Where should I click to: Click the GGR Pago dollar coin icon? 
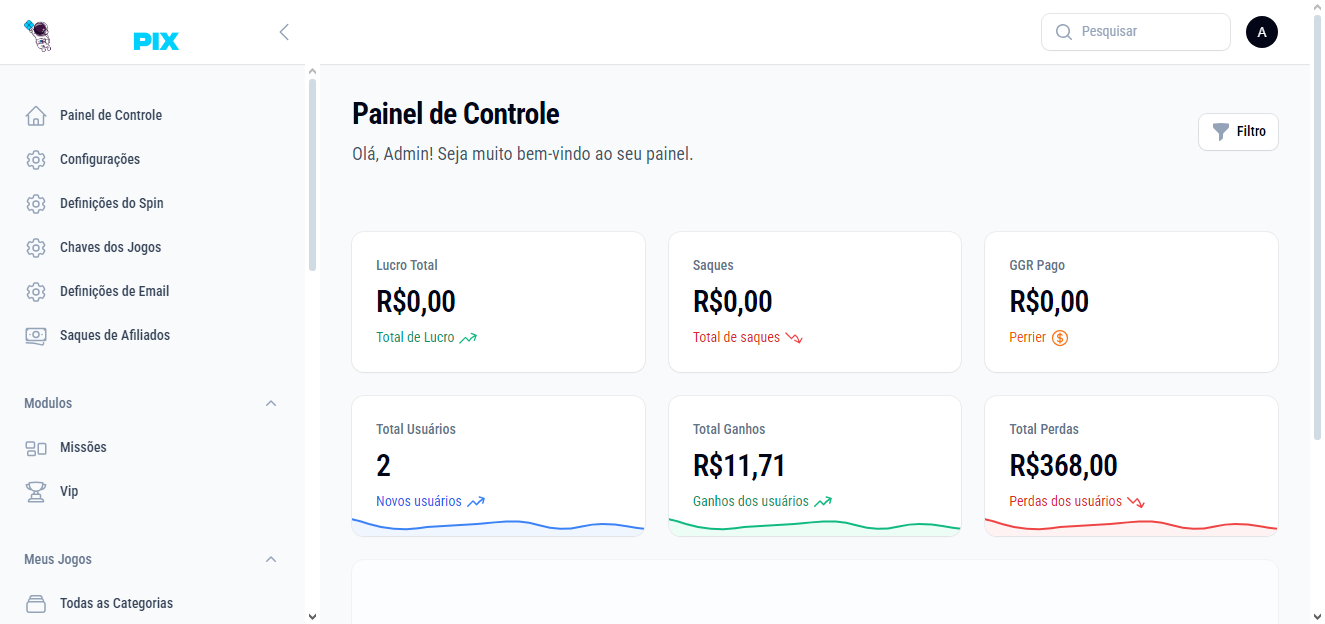pos(1060,338)
